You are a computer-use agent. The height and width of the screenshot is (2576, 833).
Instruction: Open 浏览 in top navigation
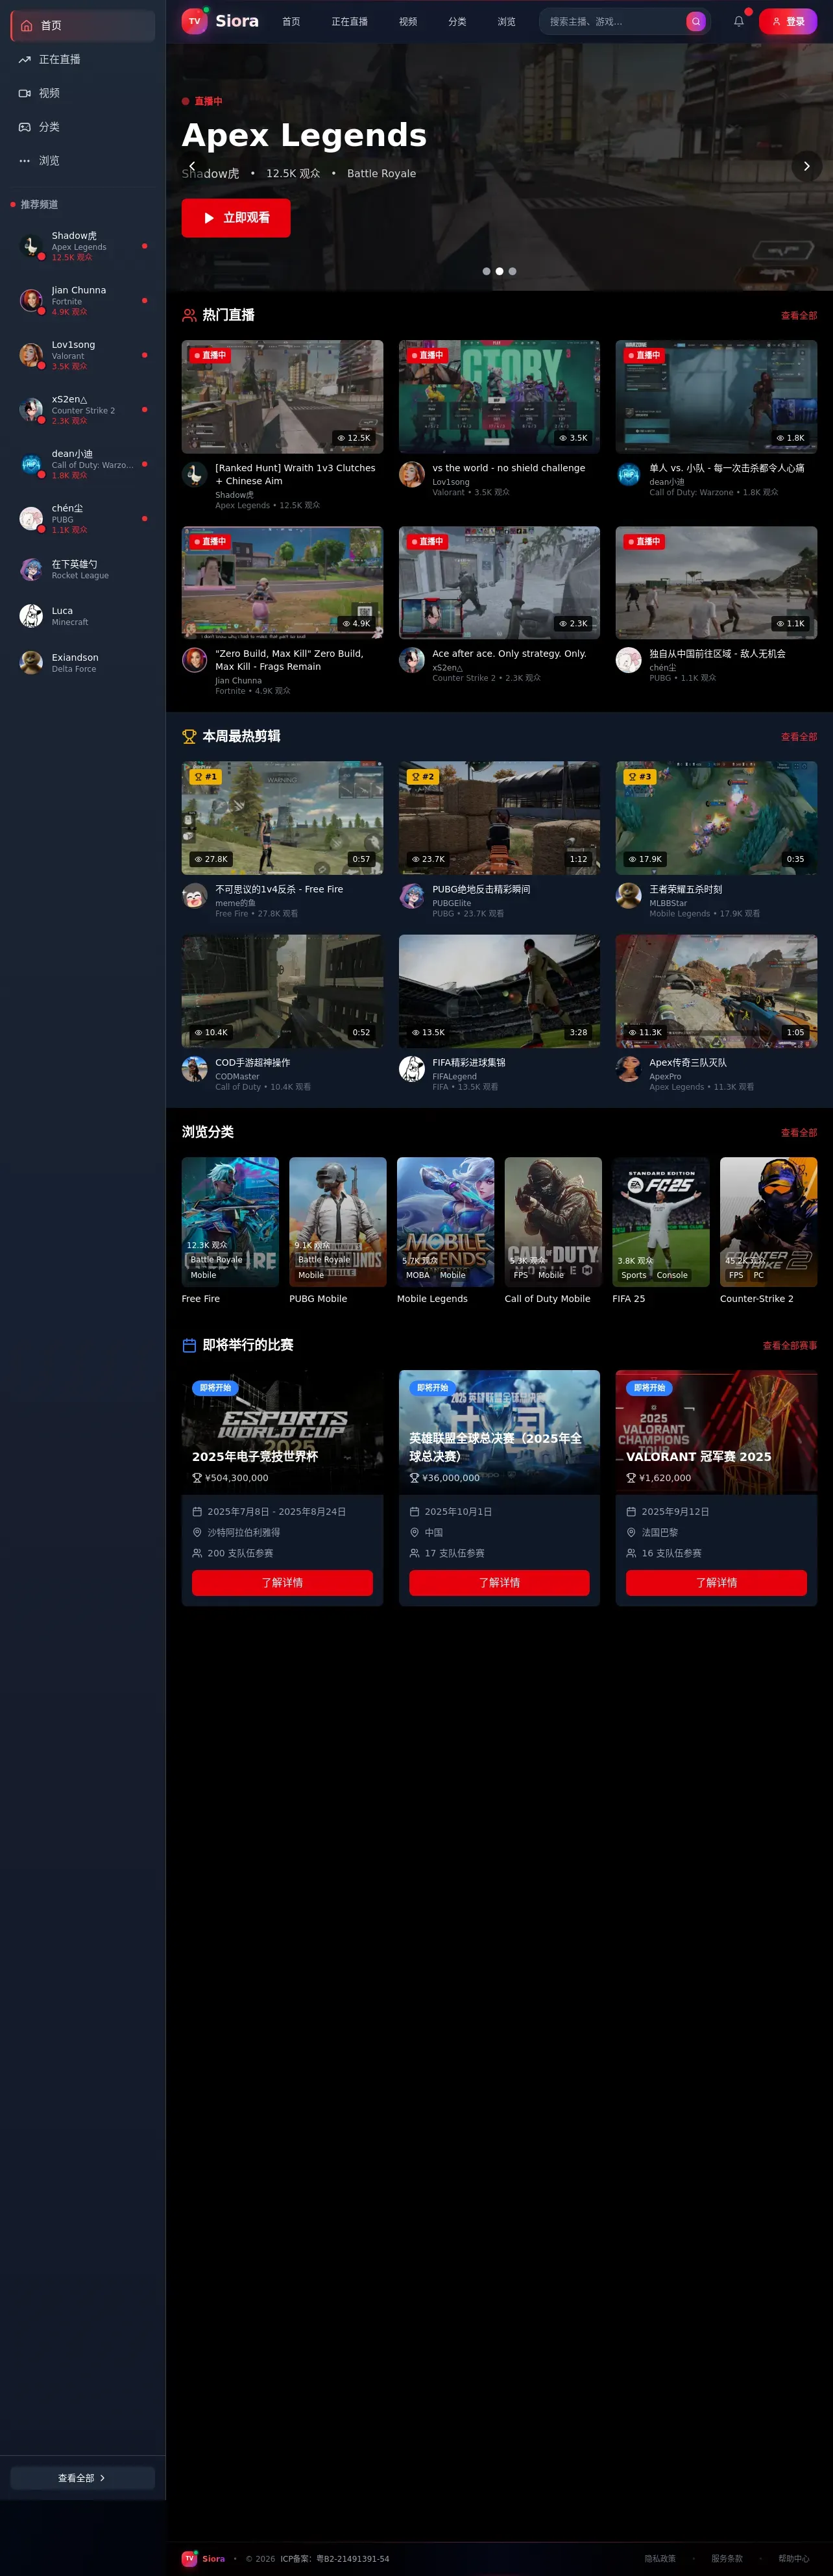pos(507,22)
